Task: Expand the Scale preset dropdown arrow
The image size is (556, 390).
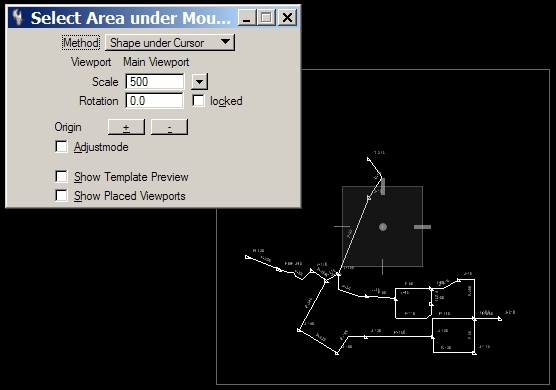Action: click(x=200, y=82)
